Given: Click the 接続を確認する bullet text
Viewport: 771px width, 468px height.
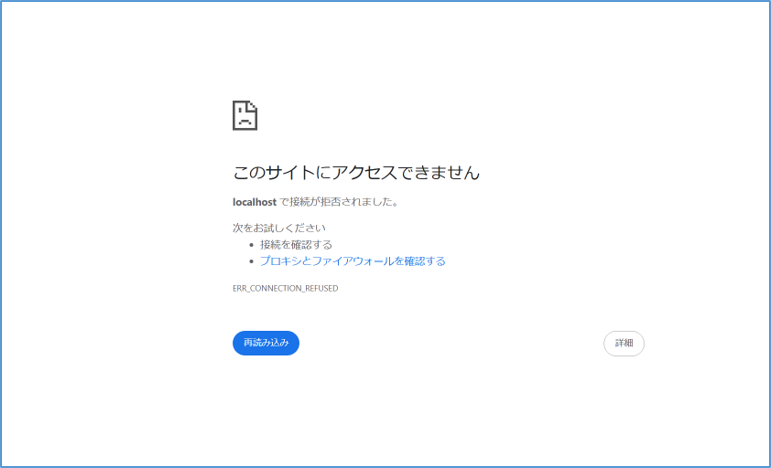Looking at the screenshot, I should [x=296, y=244].
